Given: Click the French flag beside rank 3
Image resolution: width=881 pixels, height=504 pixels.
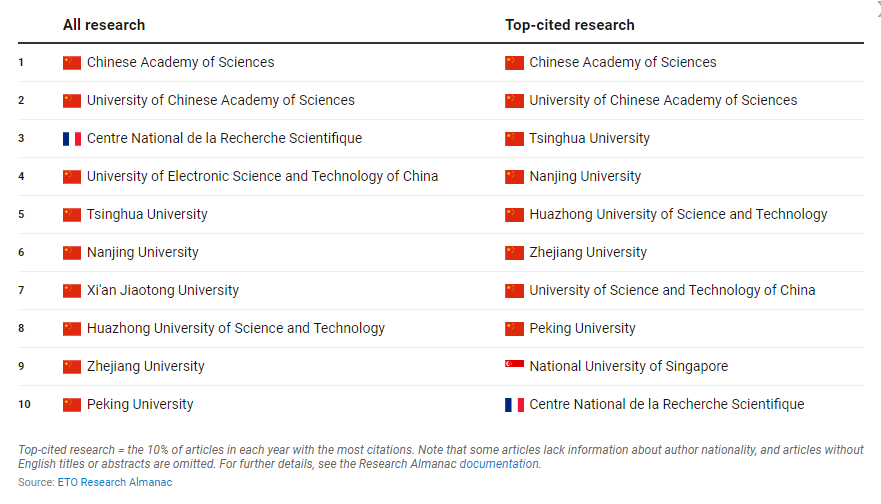Looking at the screenshot, I should coord(72,139).
